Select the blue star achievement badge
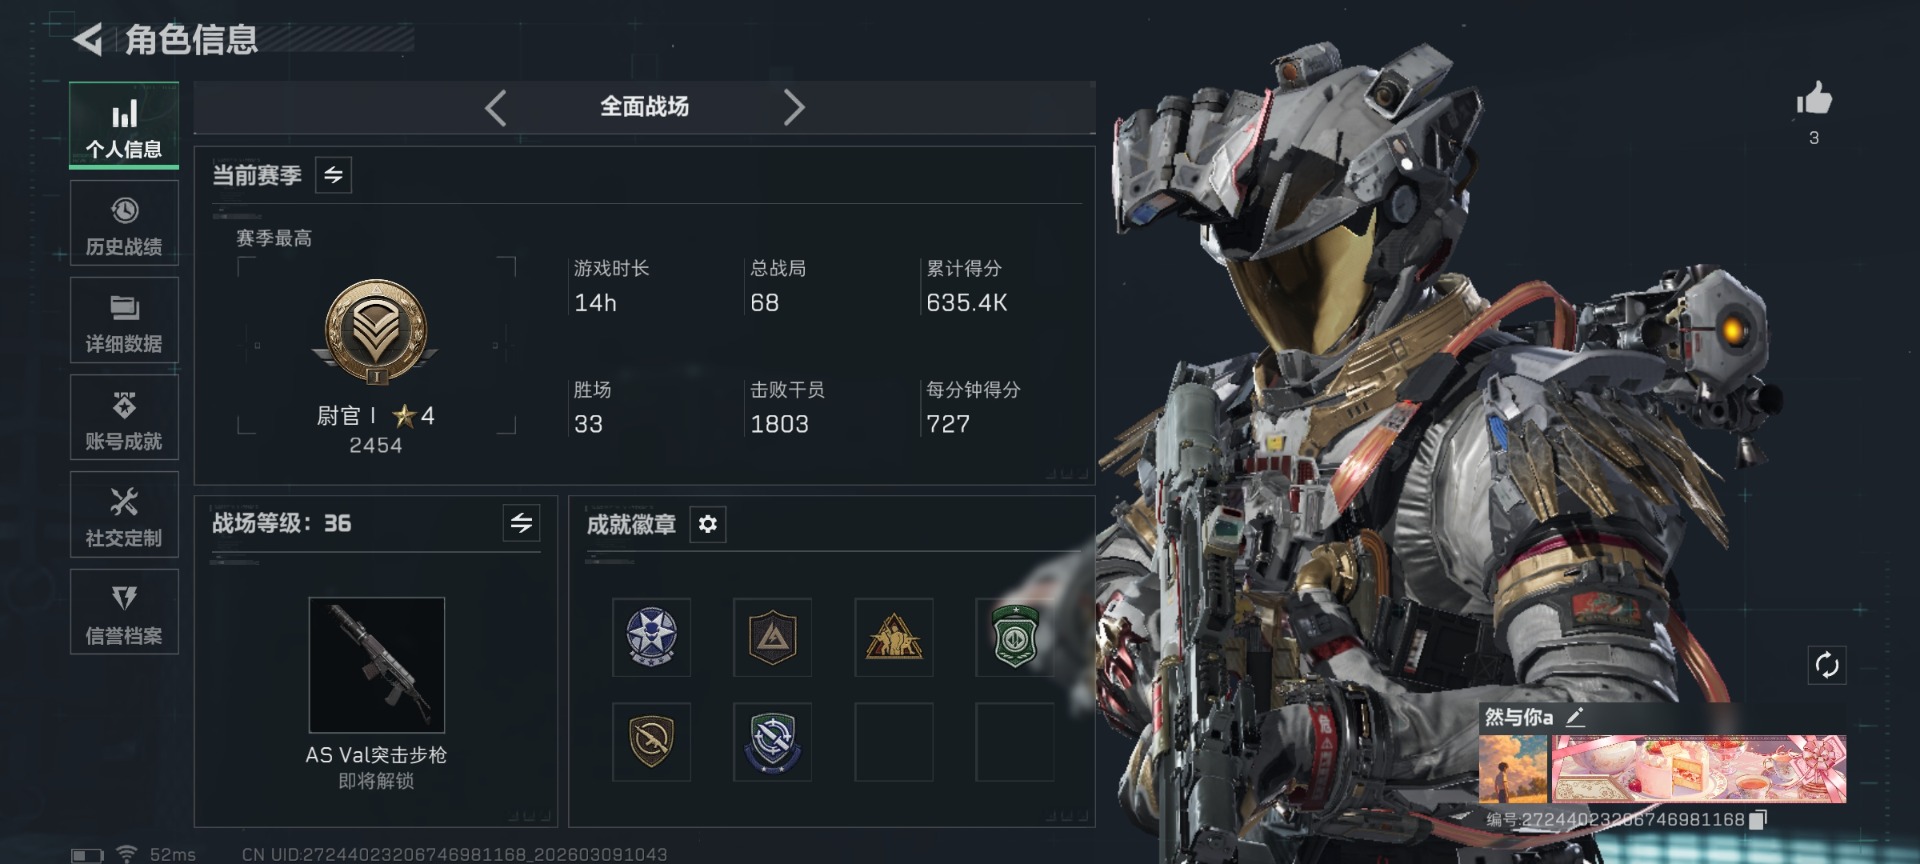 (x=651, y=637)
